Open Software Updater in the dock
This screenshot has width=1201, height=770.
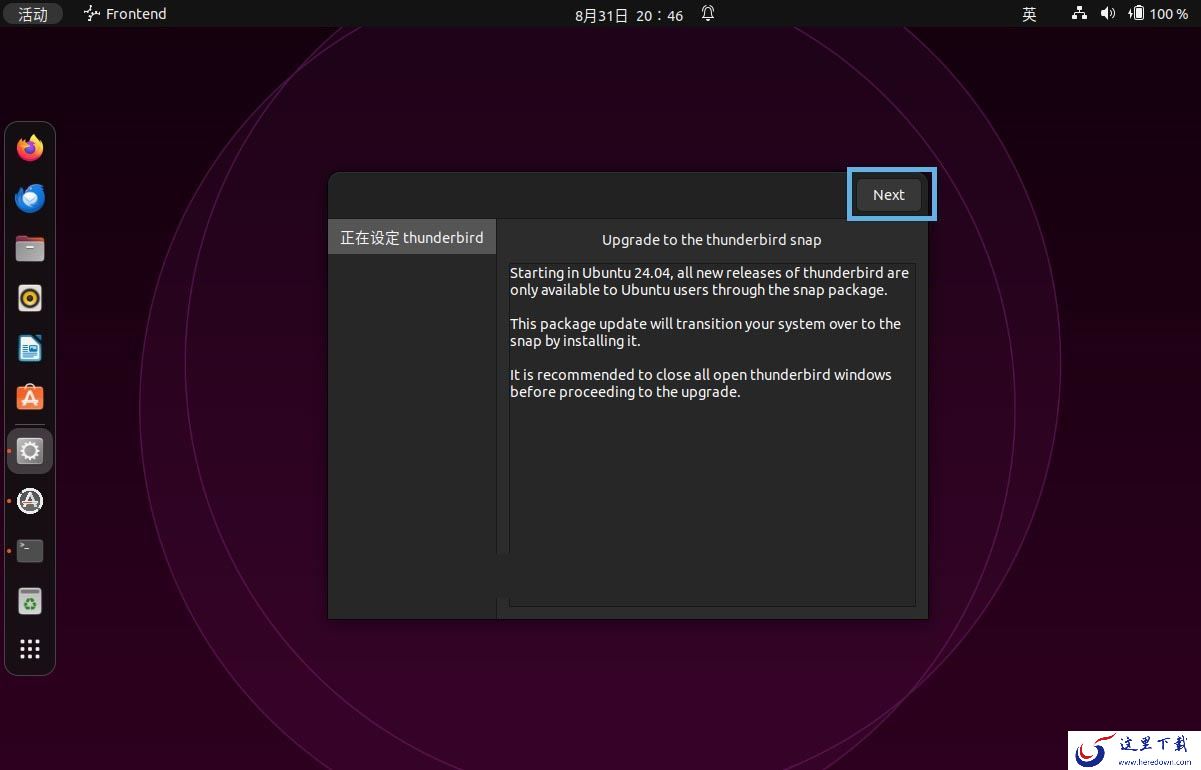(30, 501)
